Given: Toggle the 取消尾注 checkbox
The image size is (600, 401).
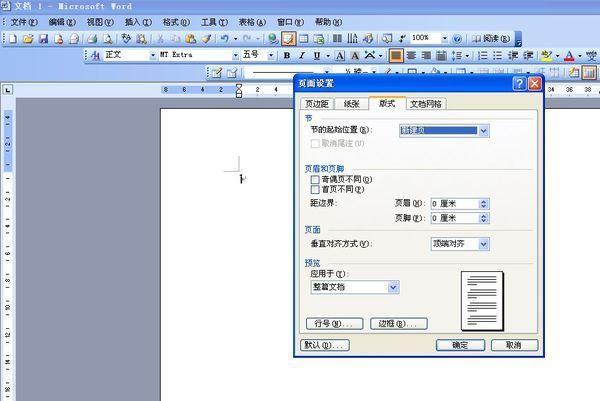Looking at the screenshot, I should 316,144.
